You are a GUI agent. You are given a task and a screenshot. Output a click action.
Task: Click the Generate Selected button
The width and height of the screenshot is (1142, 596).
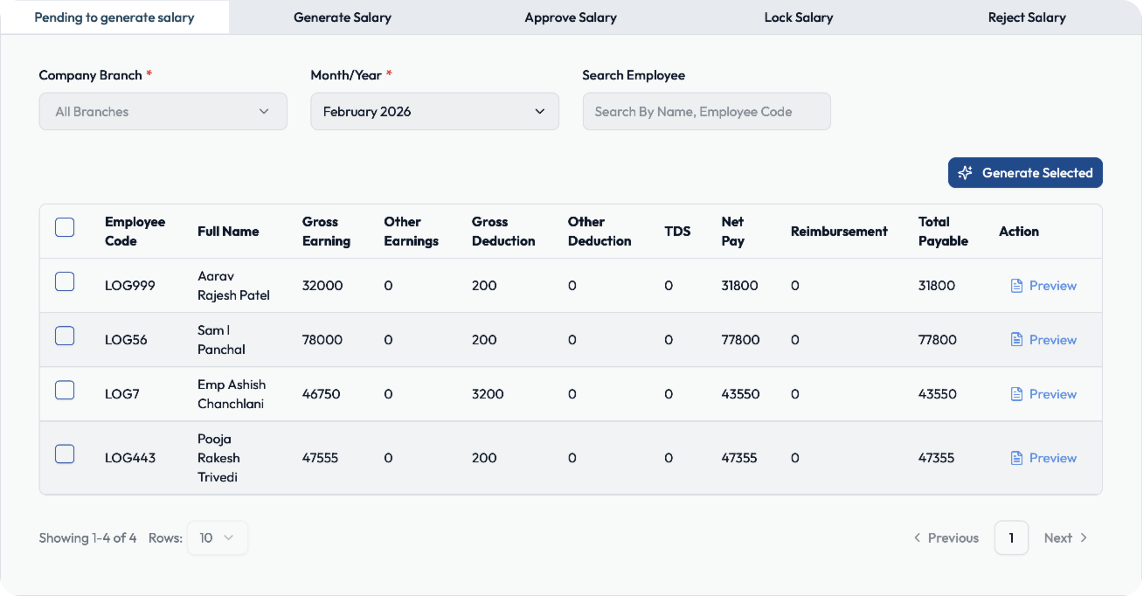(1025, 173)
